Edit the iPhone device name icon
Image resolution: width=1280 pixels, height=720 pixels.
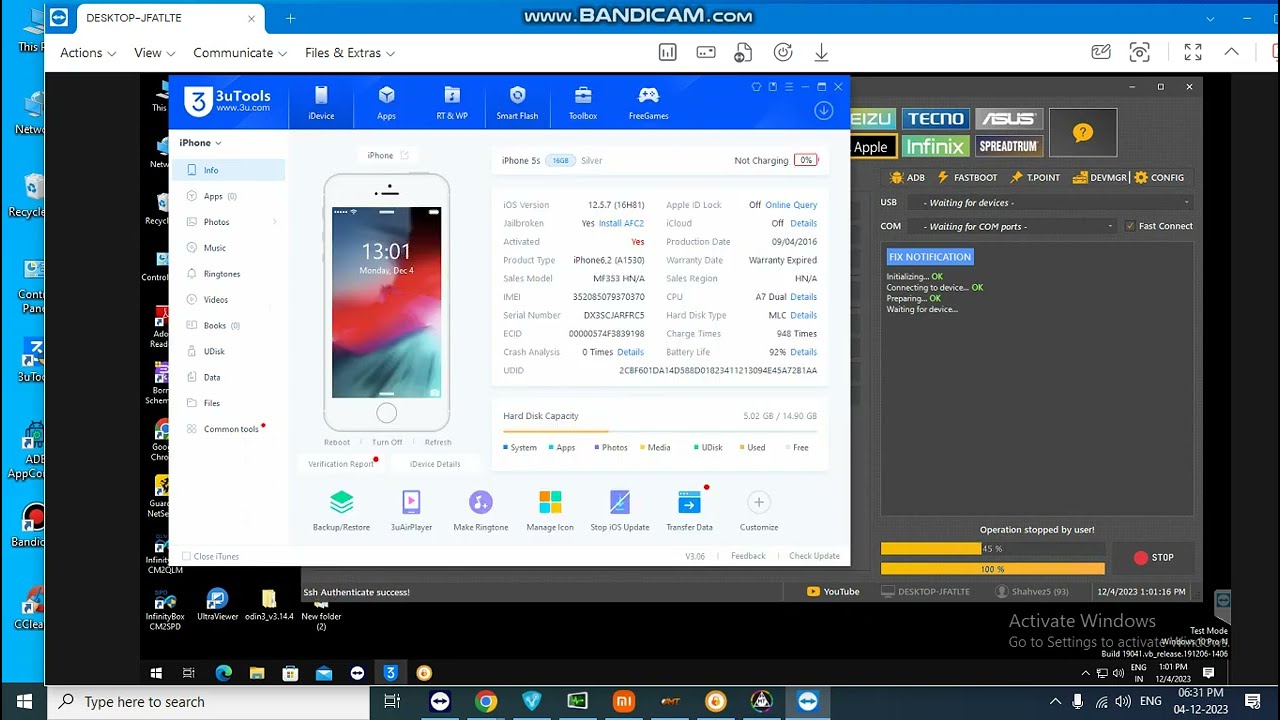(405, 155)
